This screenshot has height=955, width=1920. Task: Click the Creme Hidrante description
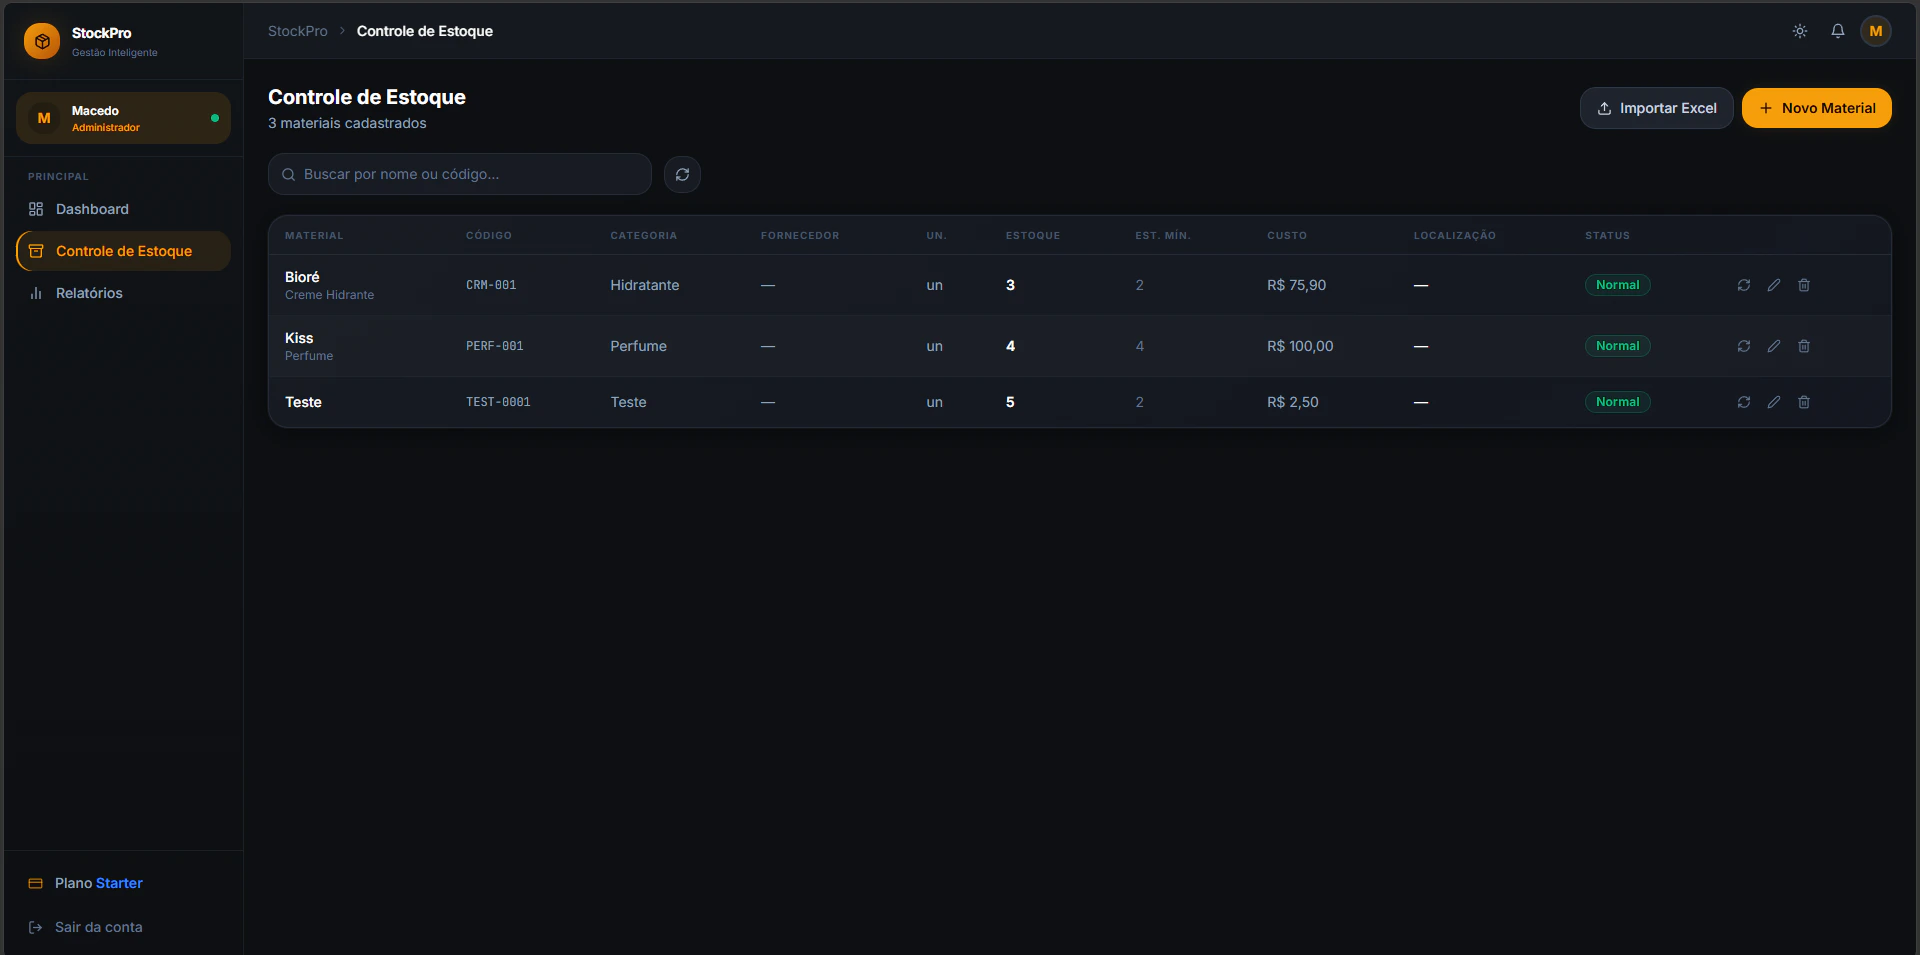pyautogui.click(x=329, y=295)
